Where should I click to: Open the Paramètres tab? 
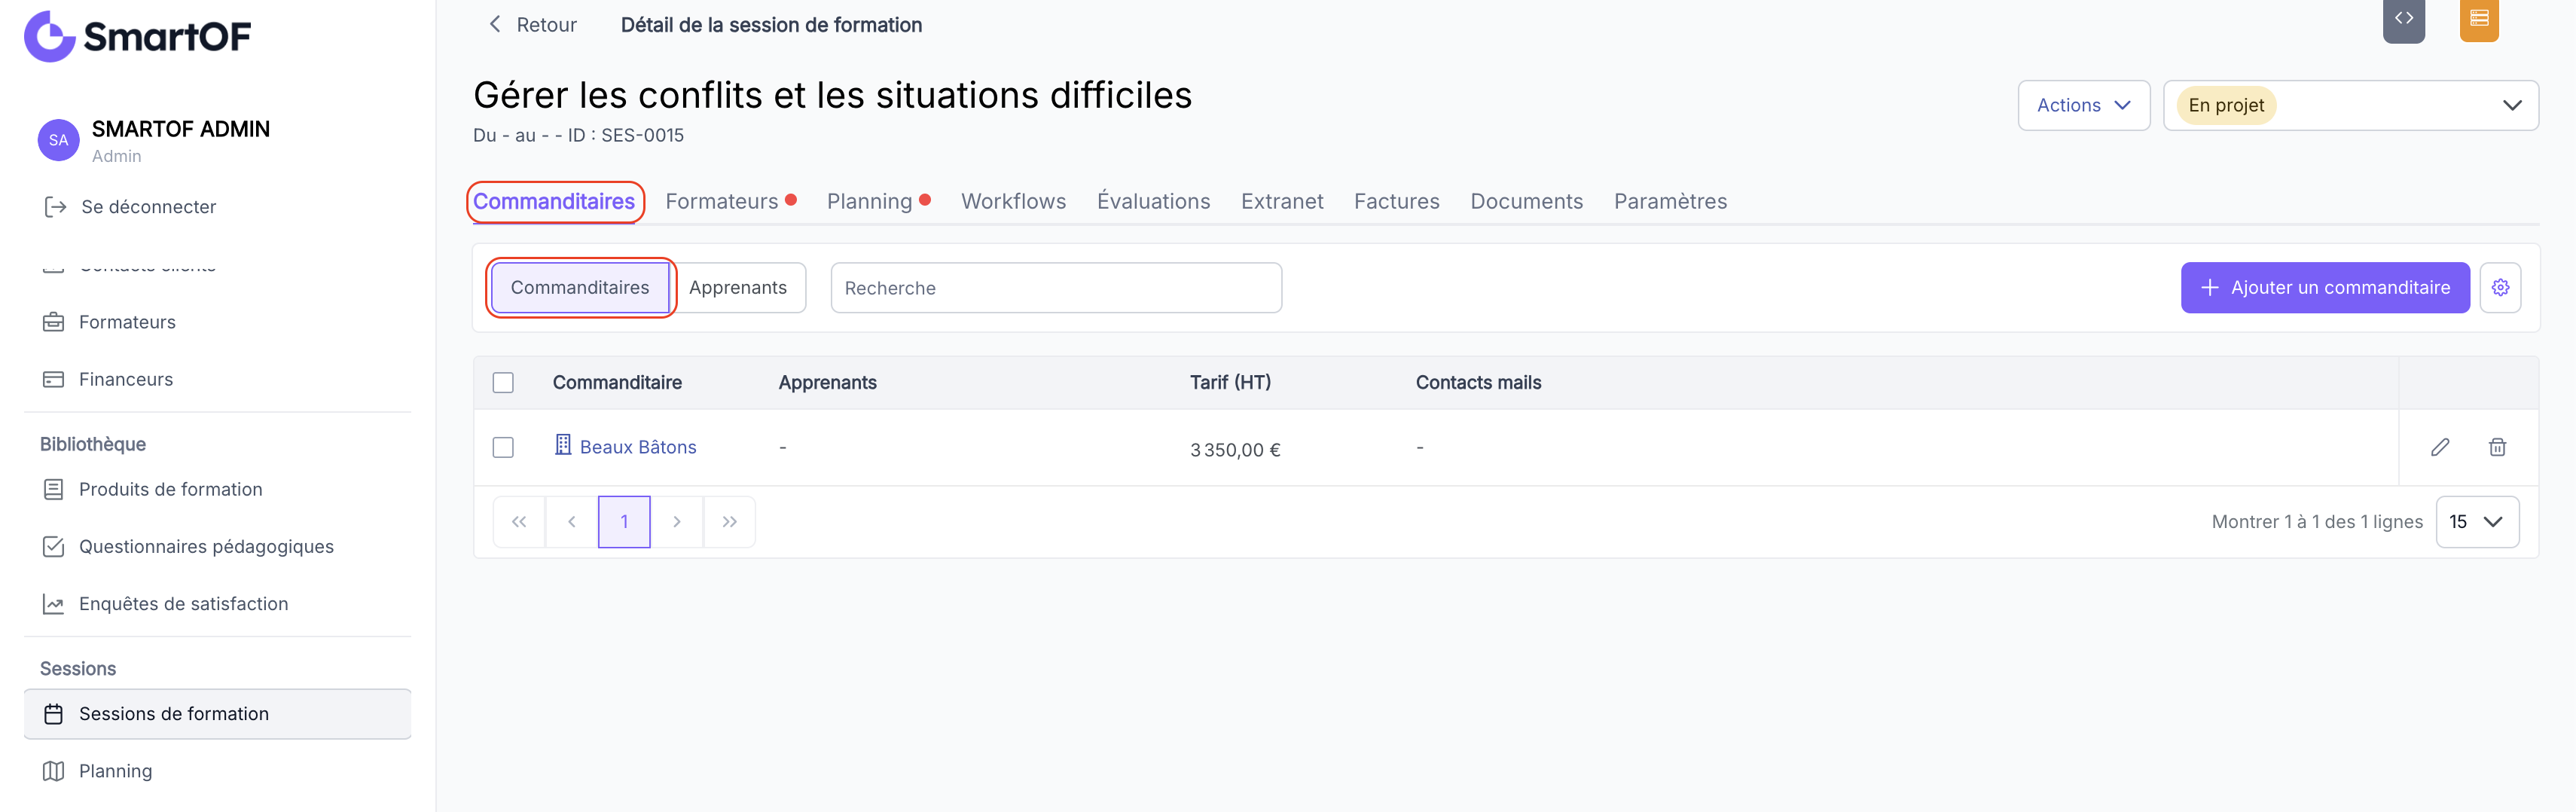click(x=1670, y=201)
